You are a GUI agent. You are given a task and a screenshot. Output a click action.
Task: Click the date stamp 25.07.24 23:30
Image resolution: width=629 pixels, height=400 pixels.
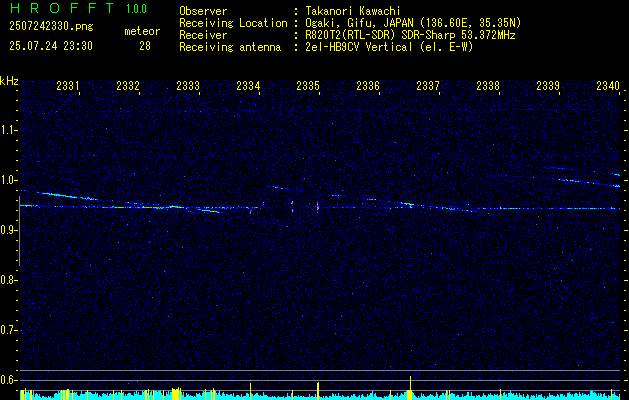[x=51, y=46]
